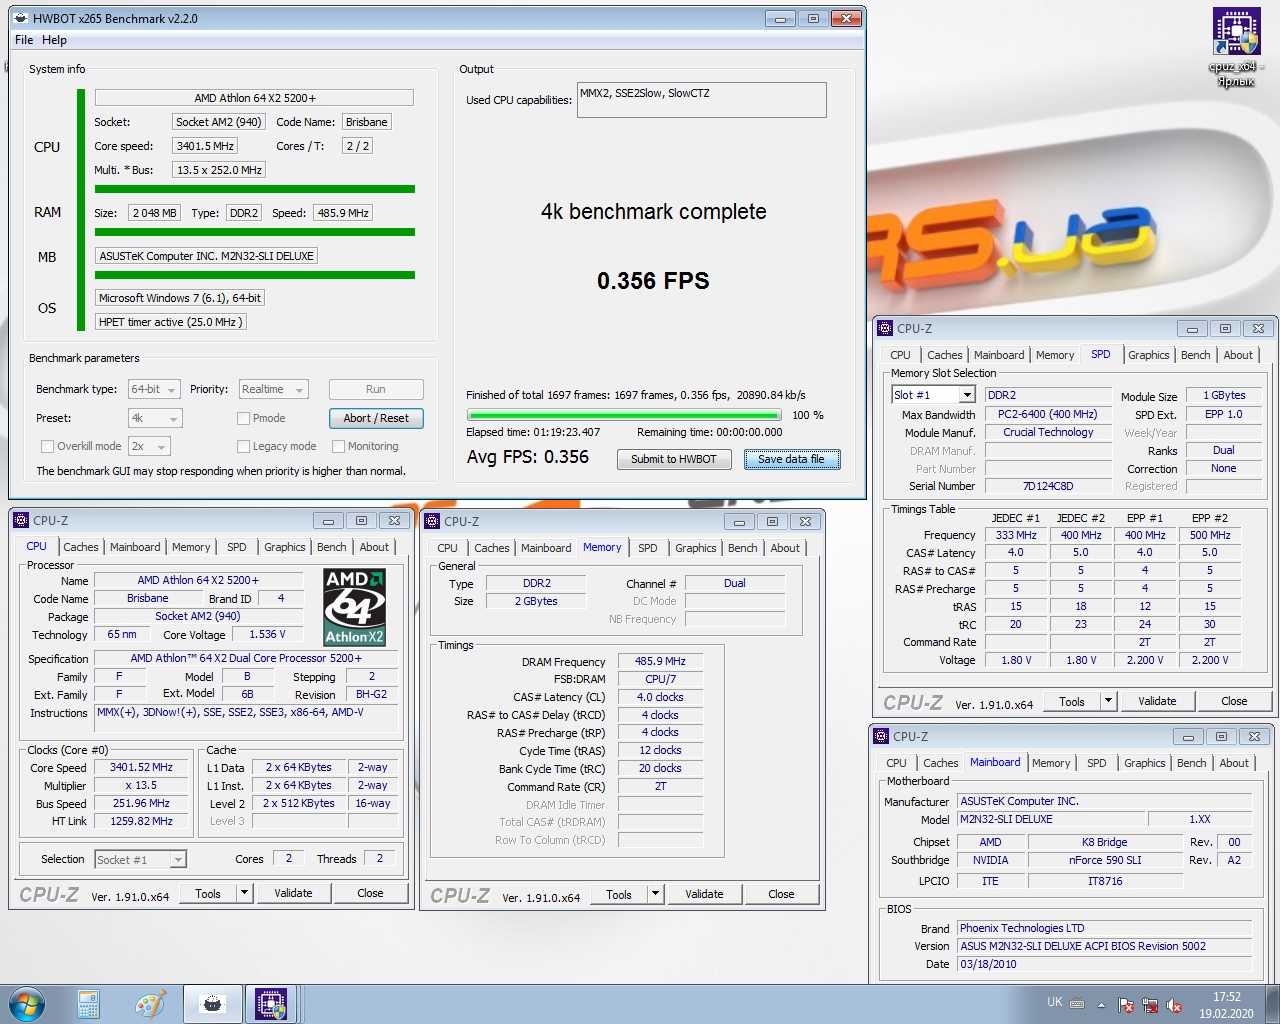Click Validate in CPU-Z CPU window
Screen dimensions: 1280x1024
point(293,893)
